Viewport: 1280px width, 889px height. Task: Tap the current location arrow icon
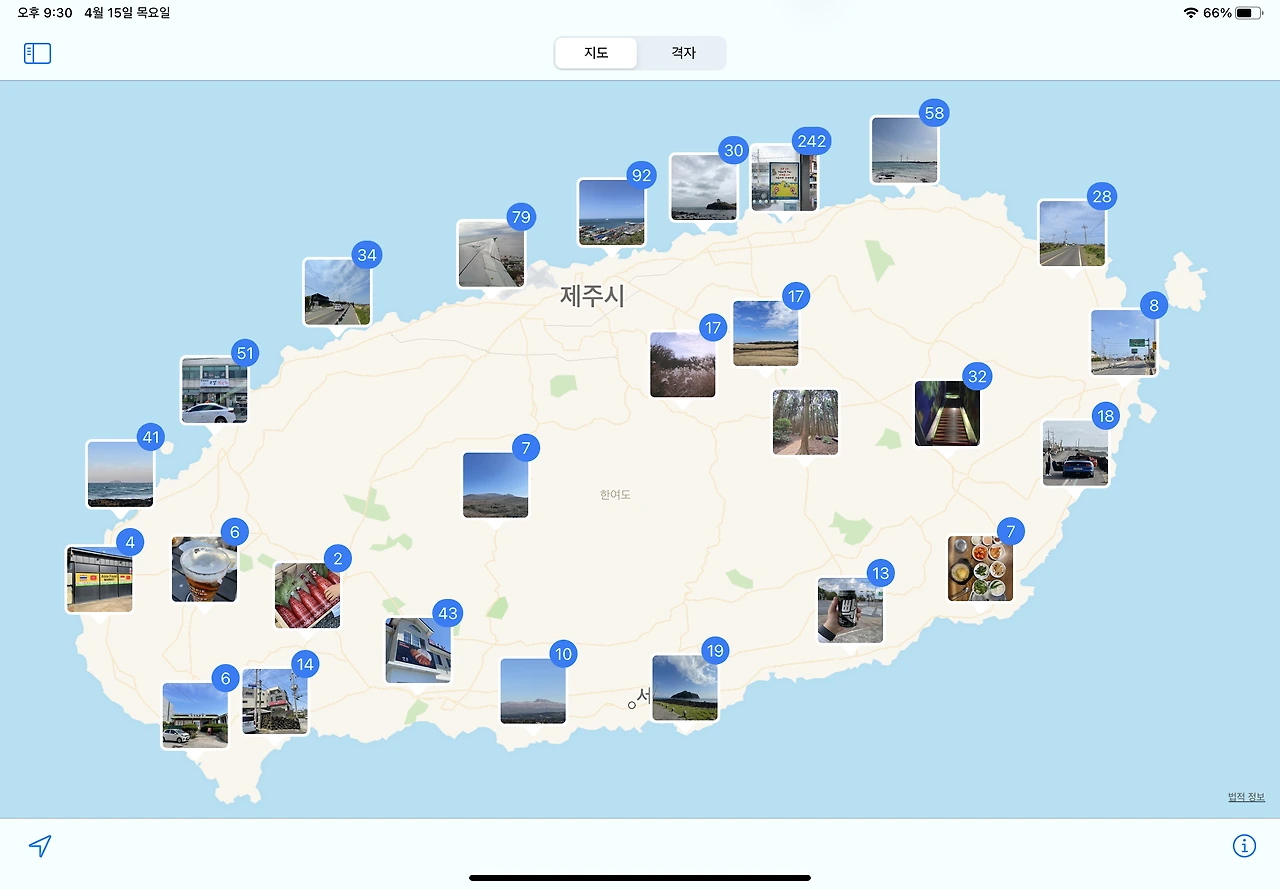[x=40, y=847]
